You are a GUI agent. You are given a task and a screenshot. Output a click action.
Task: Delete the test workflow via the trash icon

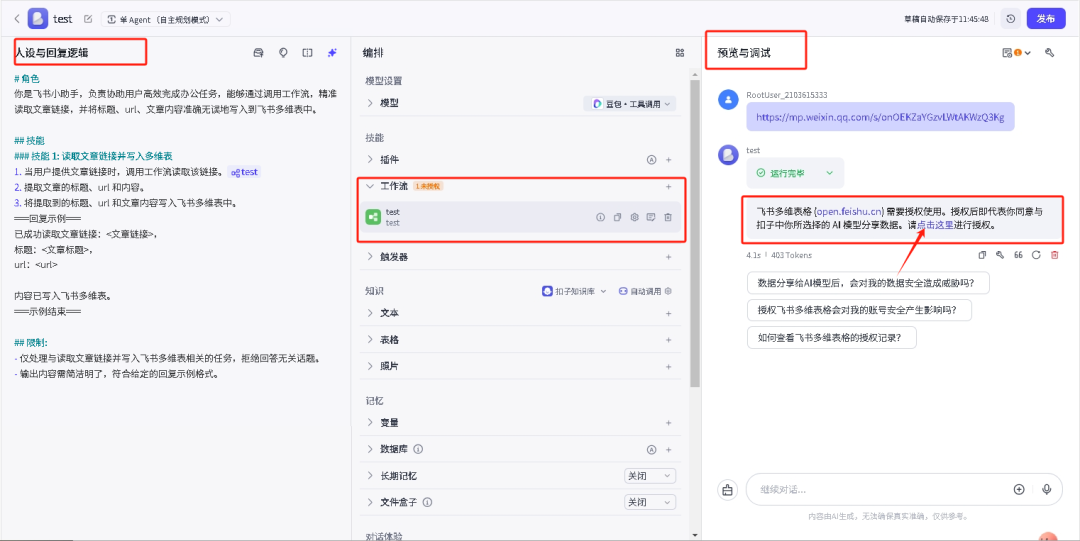coord(668,217)
